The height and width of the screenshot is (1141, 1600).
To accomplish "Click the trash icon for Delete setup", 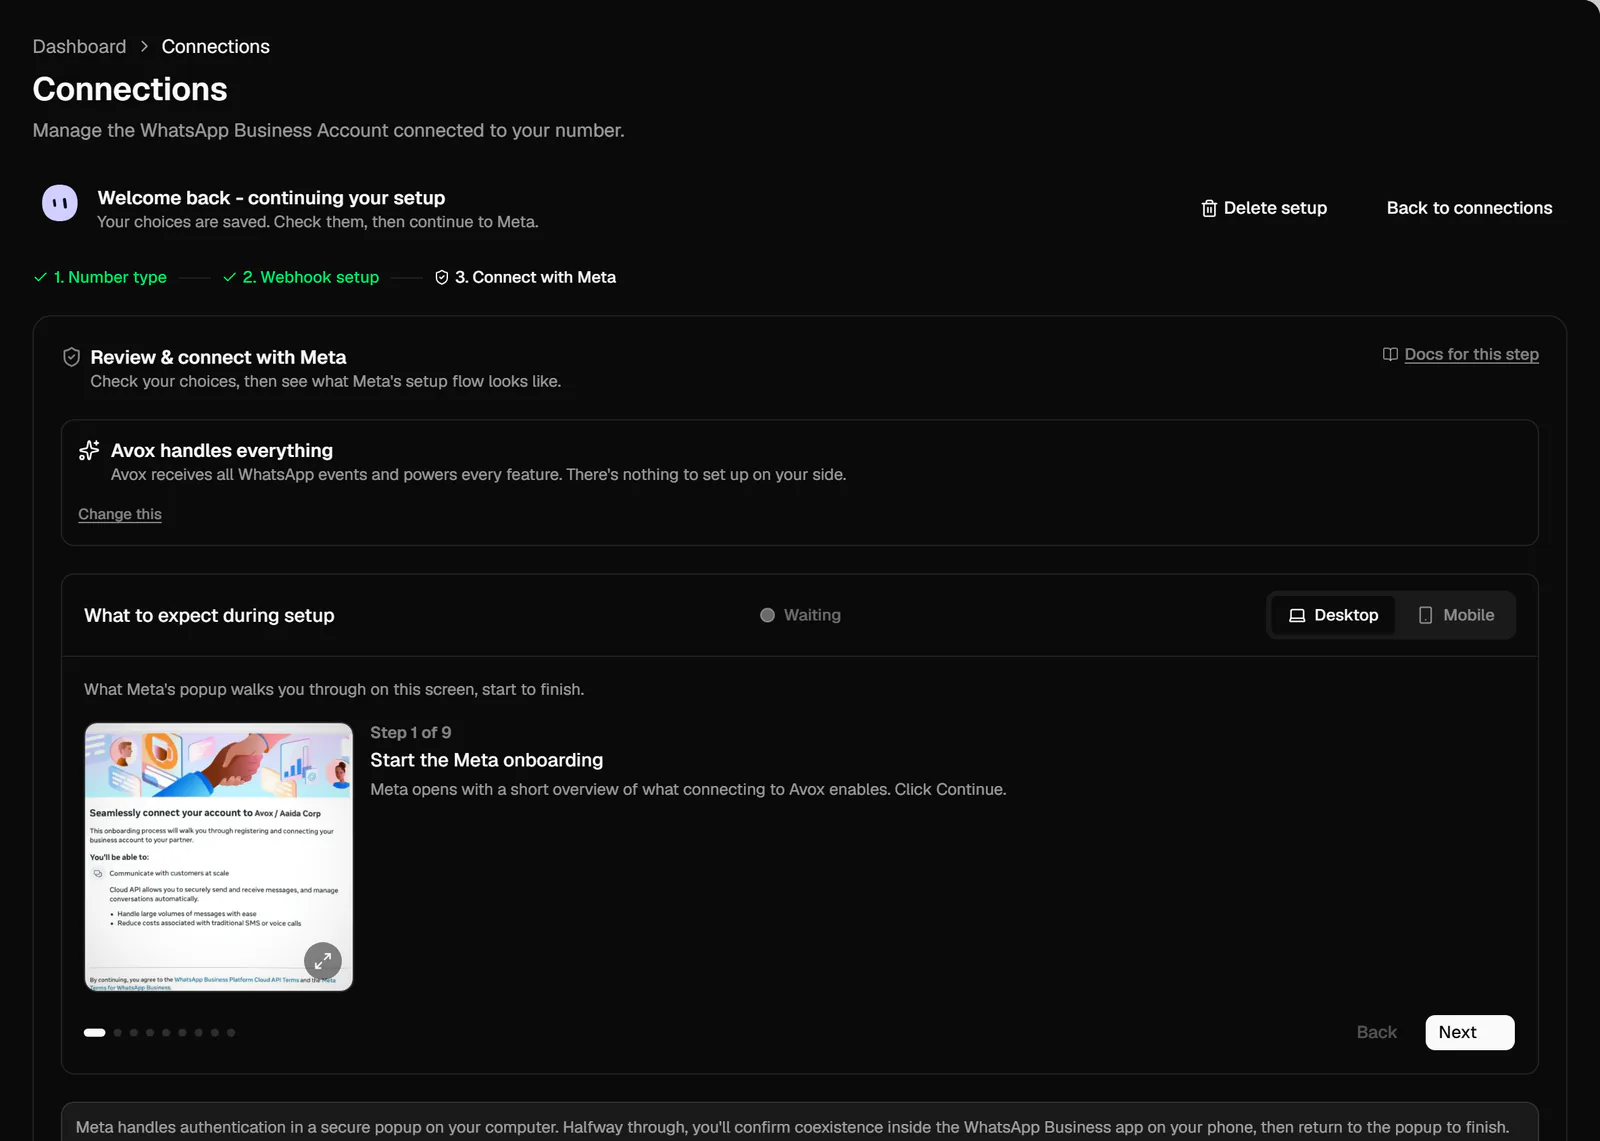I will [x=1209, y=208].
